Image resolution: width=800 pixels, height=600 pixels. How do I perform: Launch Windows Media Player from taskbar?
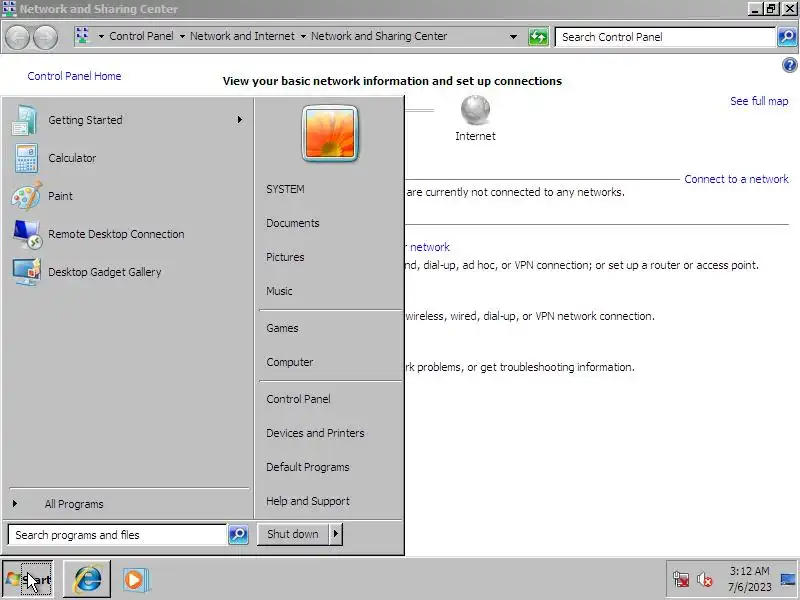[135, 580]
